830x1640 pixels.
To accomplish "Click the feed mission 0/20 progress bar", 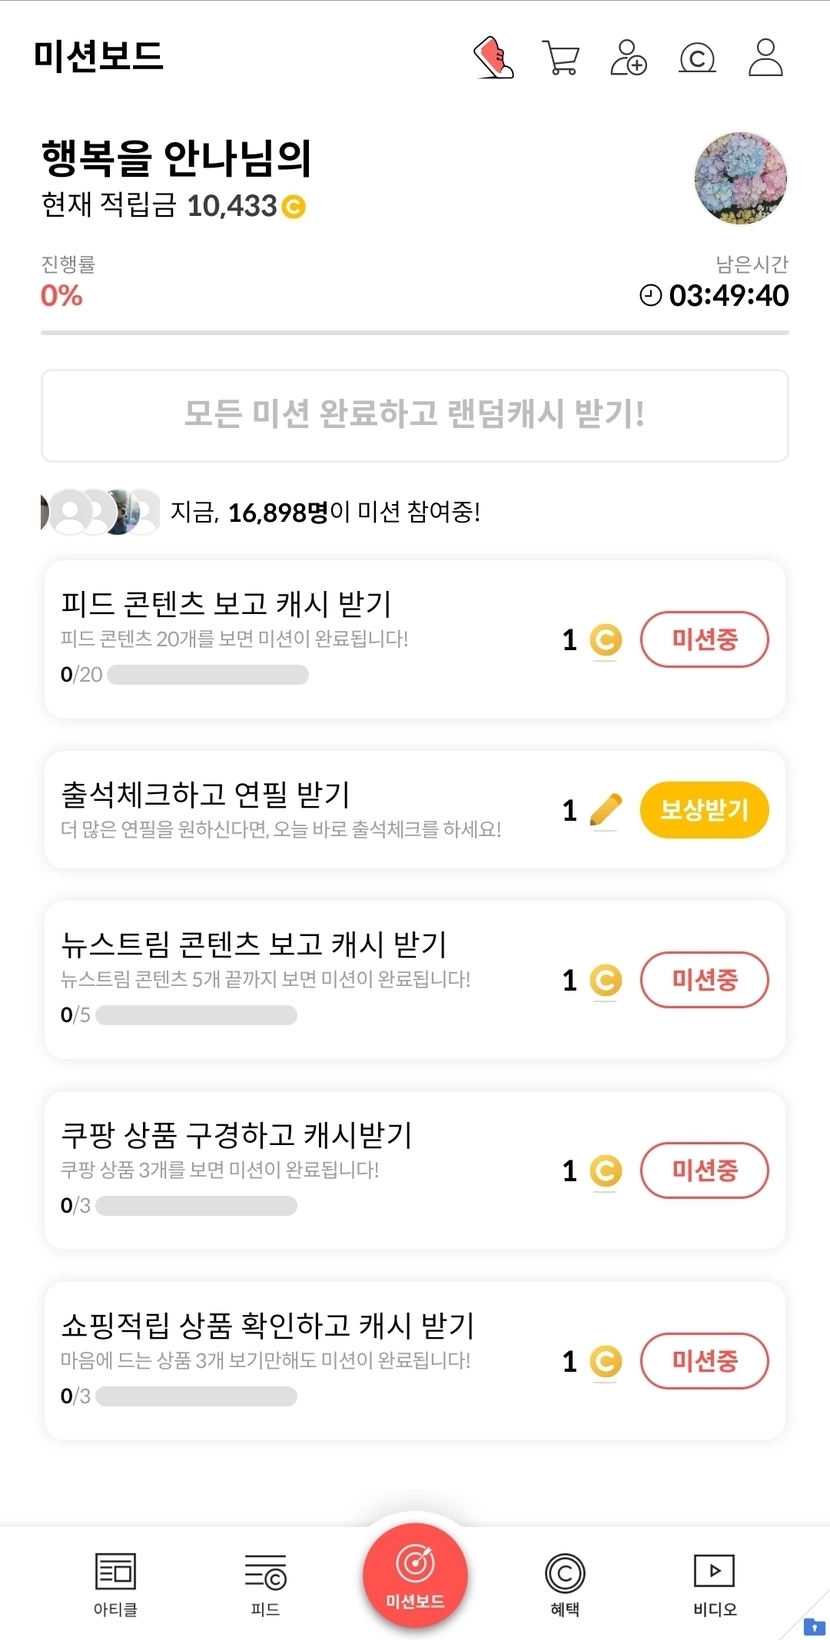I will [x=207, y=675].
